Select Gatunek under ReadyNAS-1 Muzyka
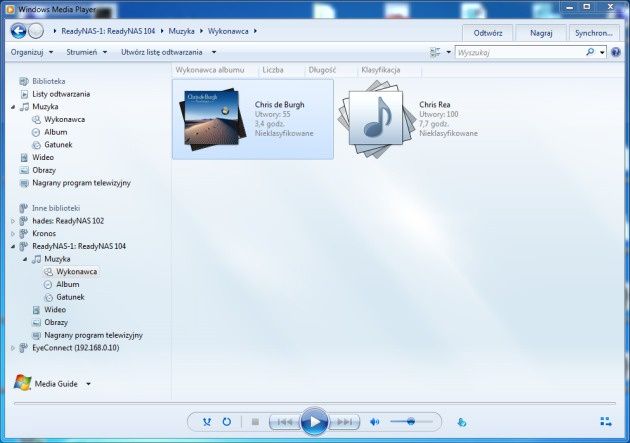The width and height of the screenshot is (630, 443). [x=70, y=297]
